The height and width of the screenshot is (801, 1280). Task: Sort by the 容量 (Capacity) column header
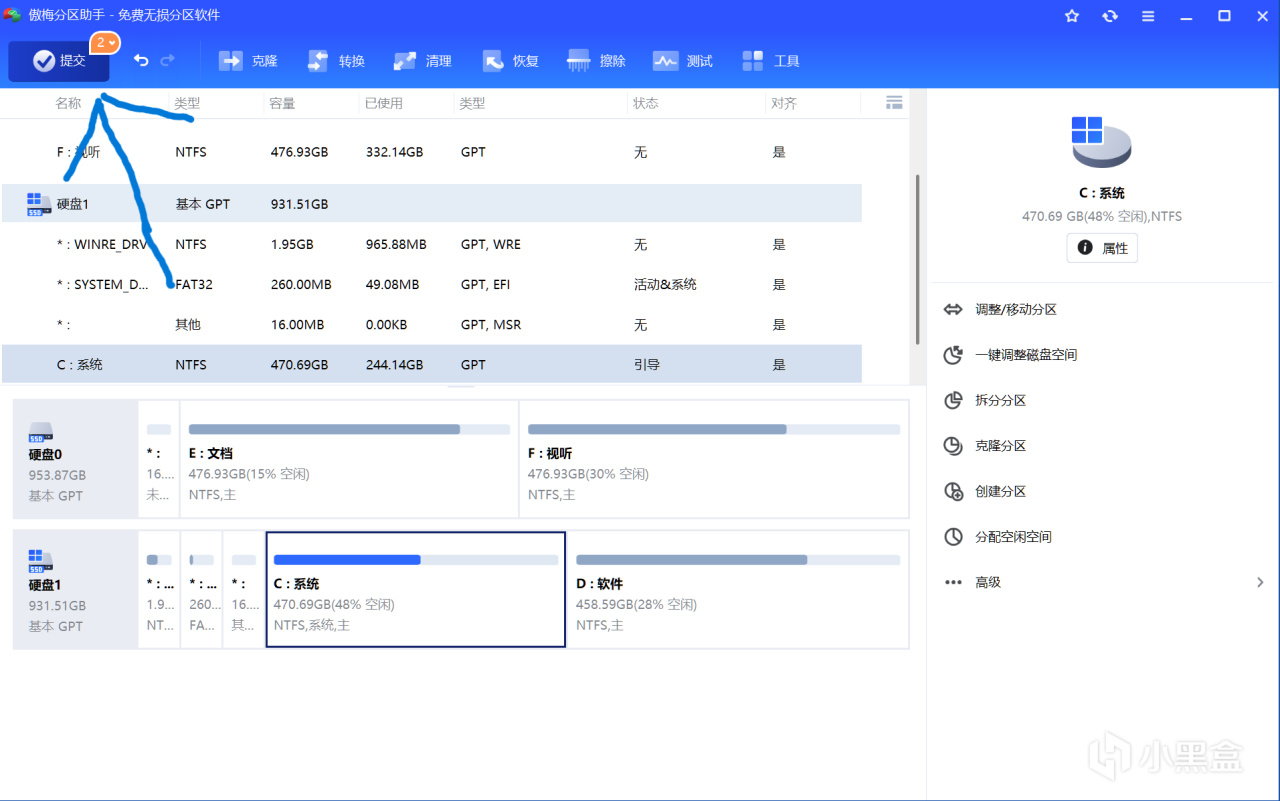281,103
